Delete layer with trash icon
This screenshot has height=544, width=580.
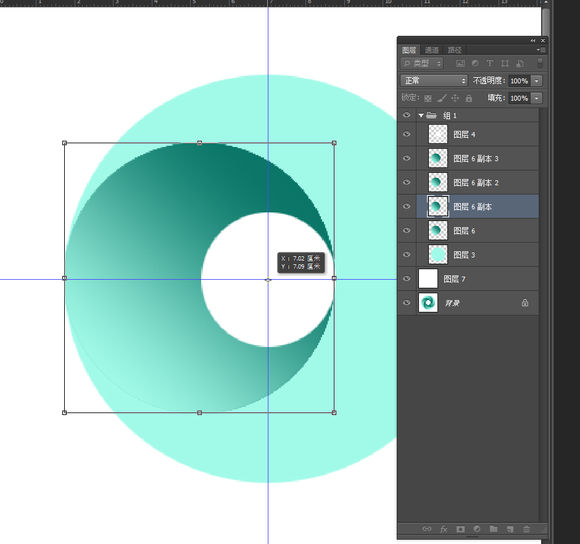pos(526,529)
